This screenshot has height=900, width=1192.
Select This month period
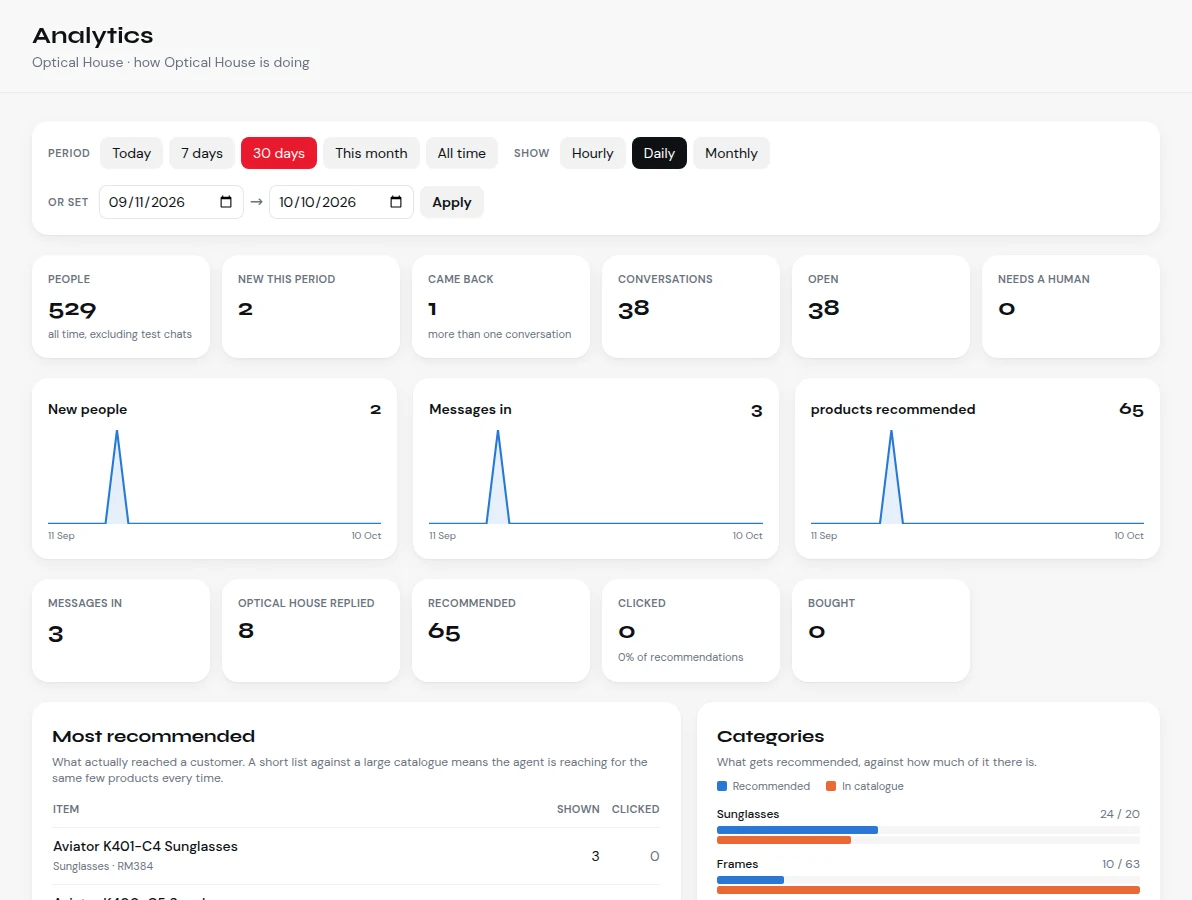(x=372, y=153)
